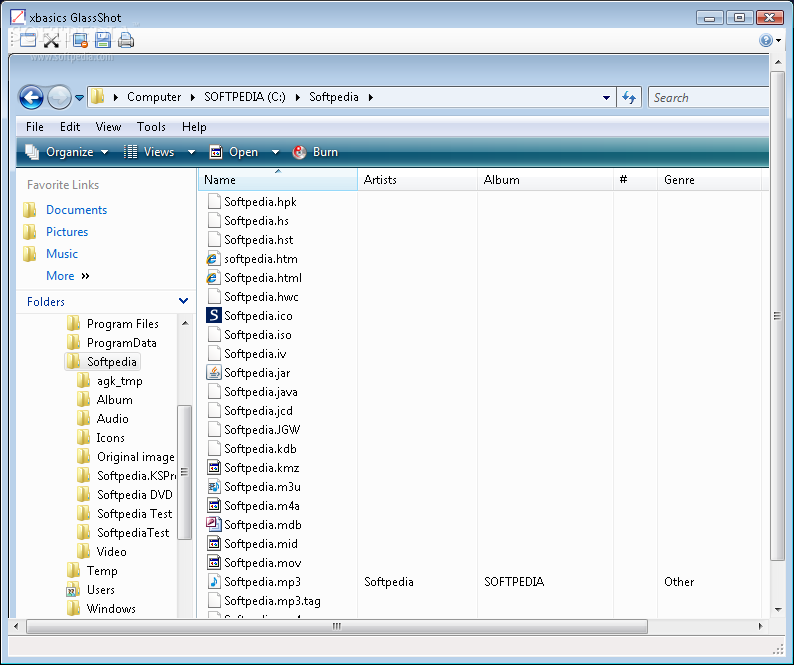
Task: Expand the address bar history dropdown
Action: coord(606,98)
